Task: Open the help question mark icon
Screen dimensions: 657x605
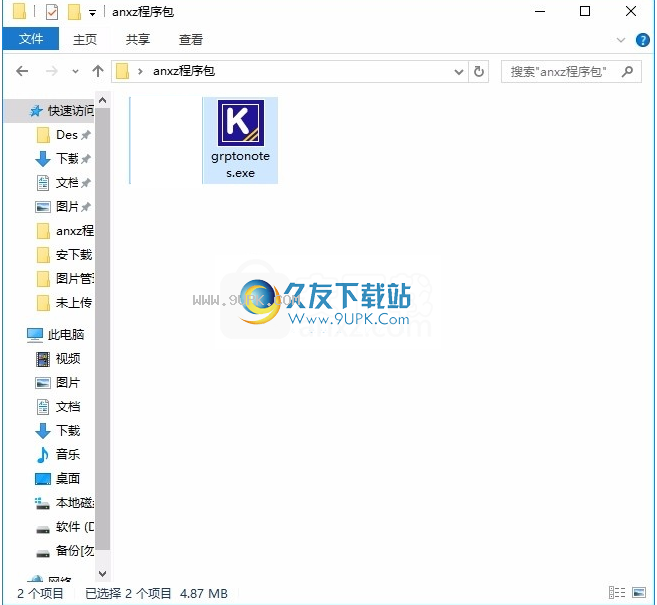Action: [x=642, y=40]
